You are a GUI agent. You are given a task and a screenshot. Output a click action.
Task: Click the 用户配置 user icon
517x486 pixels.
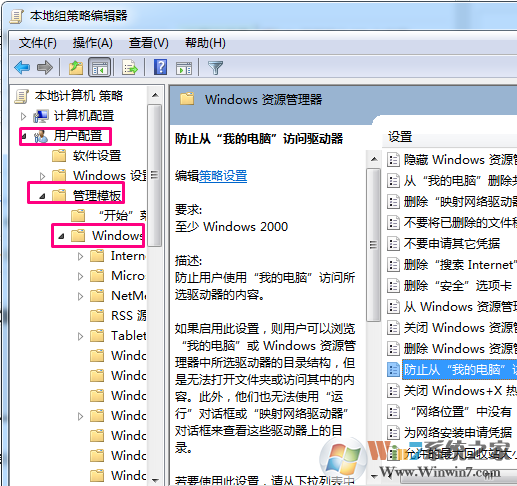[x=41, y=136]
